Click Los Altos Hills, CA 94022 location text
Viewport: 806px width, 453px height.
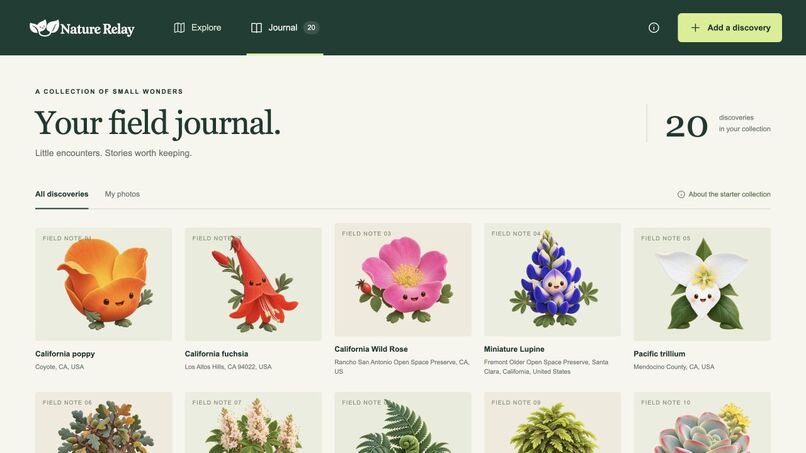(228, 367)
